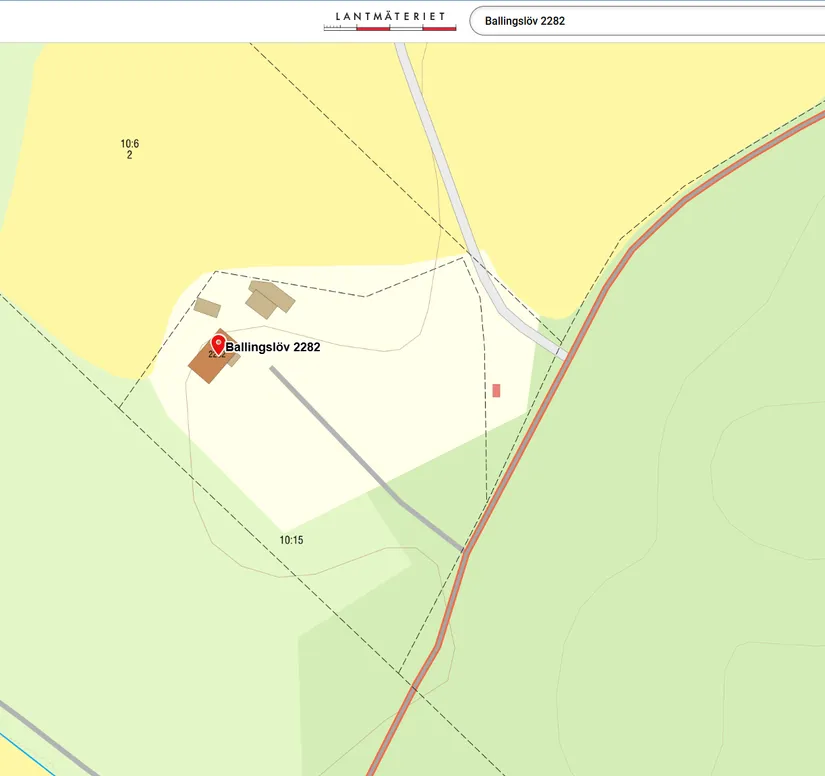Viewport: 825px width, 776px height.
Task: Select the "10:6" parcel label
Action: 129,144
